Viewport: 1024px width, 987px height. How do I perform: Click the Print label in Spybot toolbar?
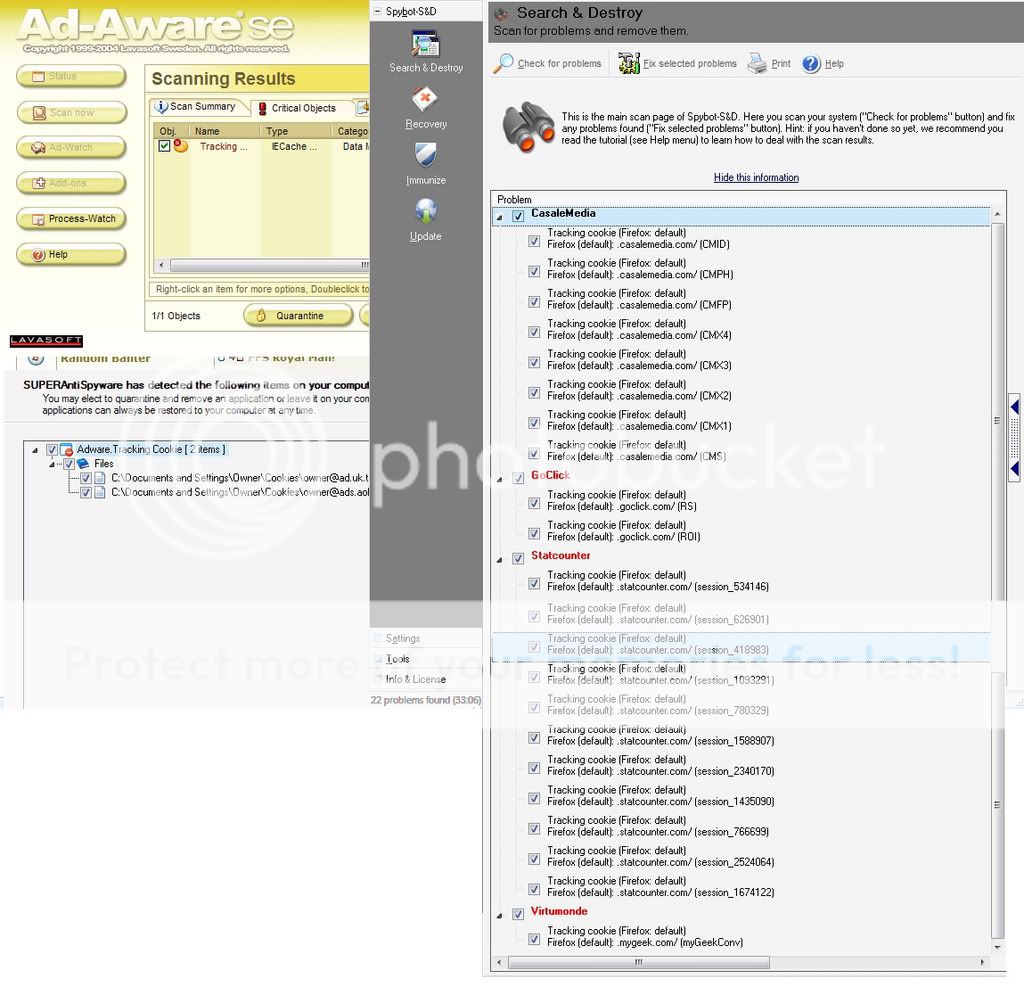[x=780, y=63]
